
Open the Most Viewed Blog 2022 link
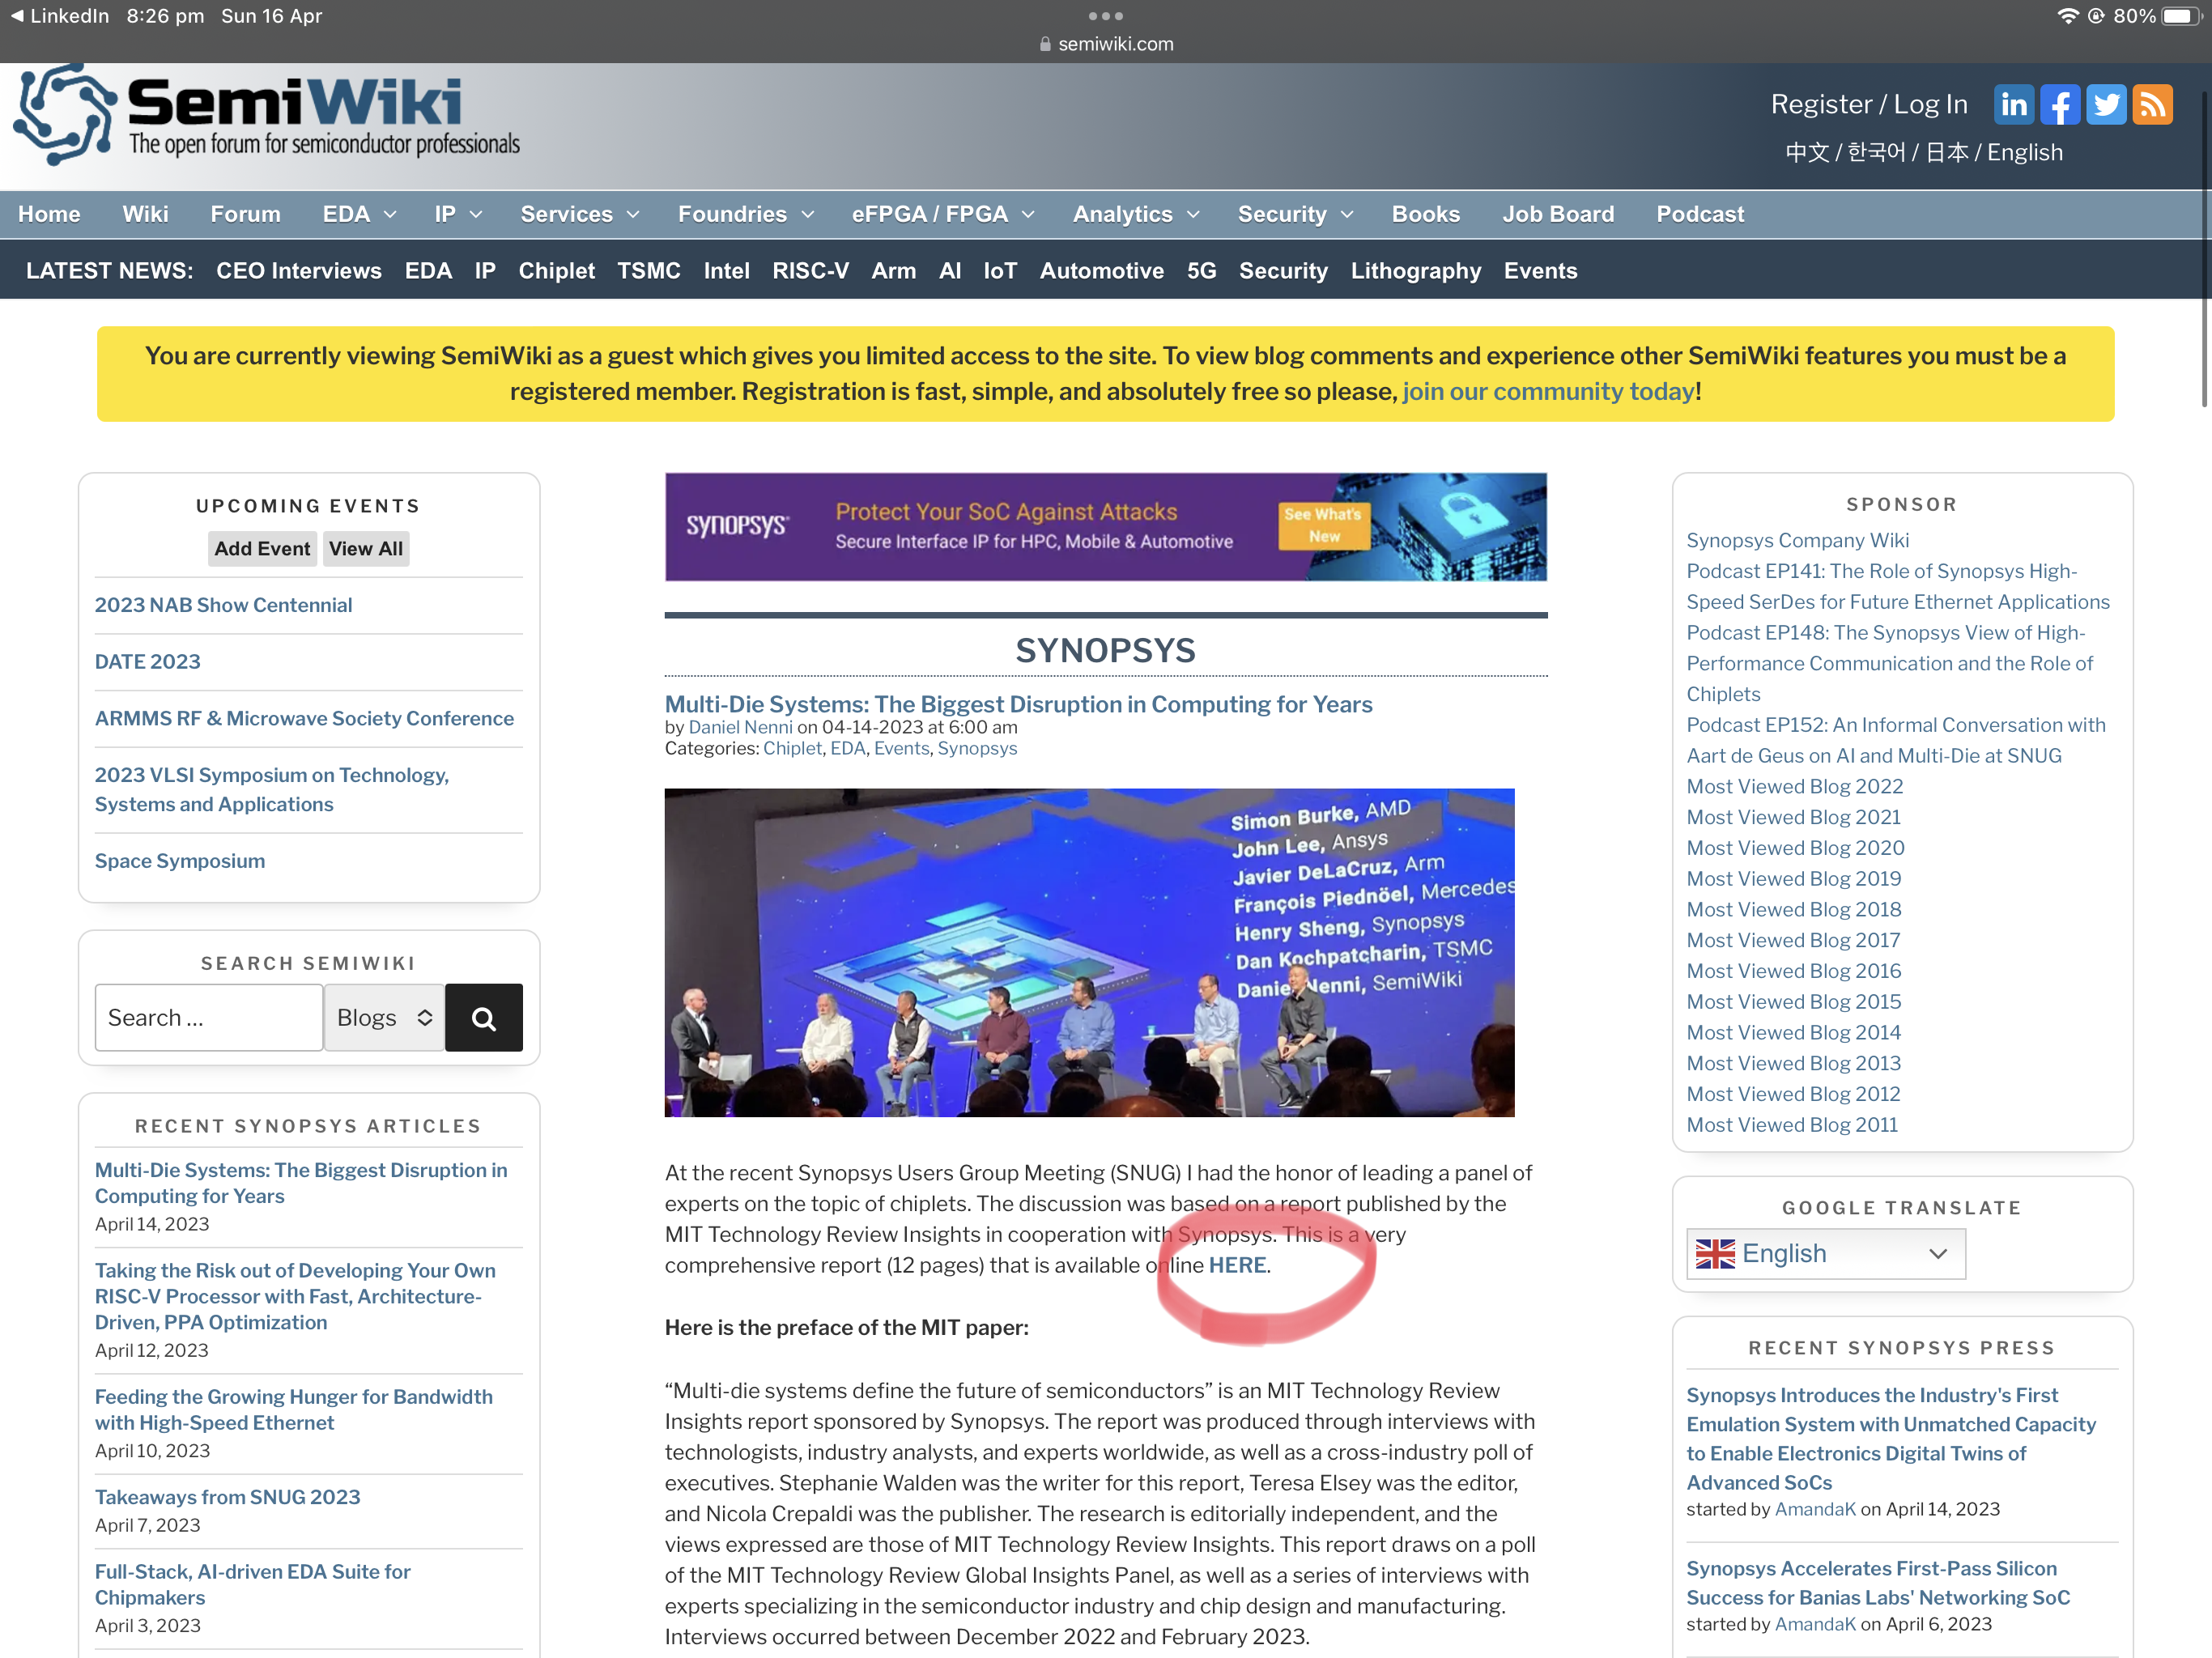pyautogui.click(x=1794, y=786)
